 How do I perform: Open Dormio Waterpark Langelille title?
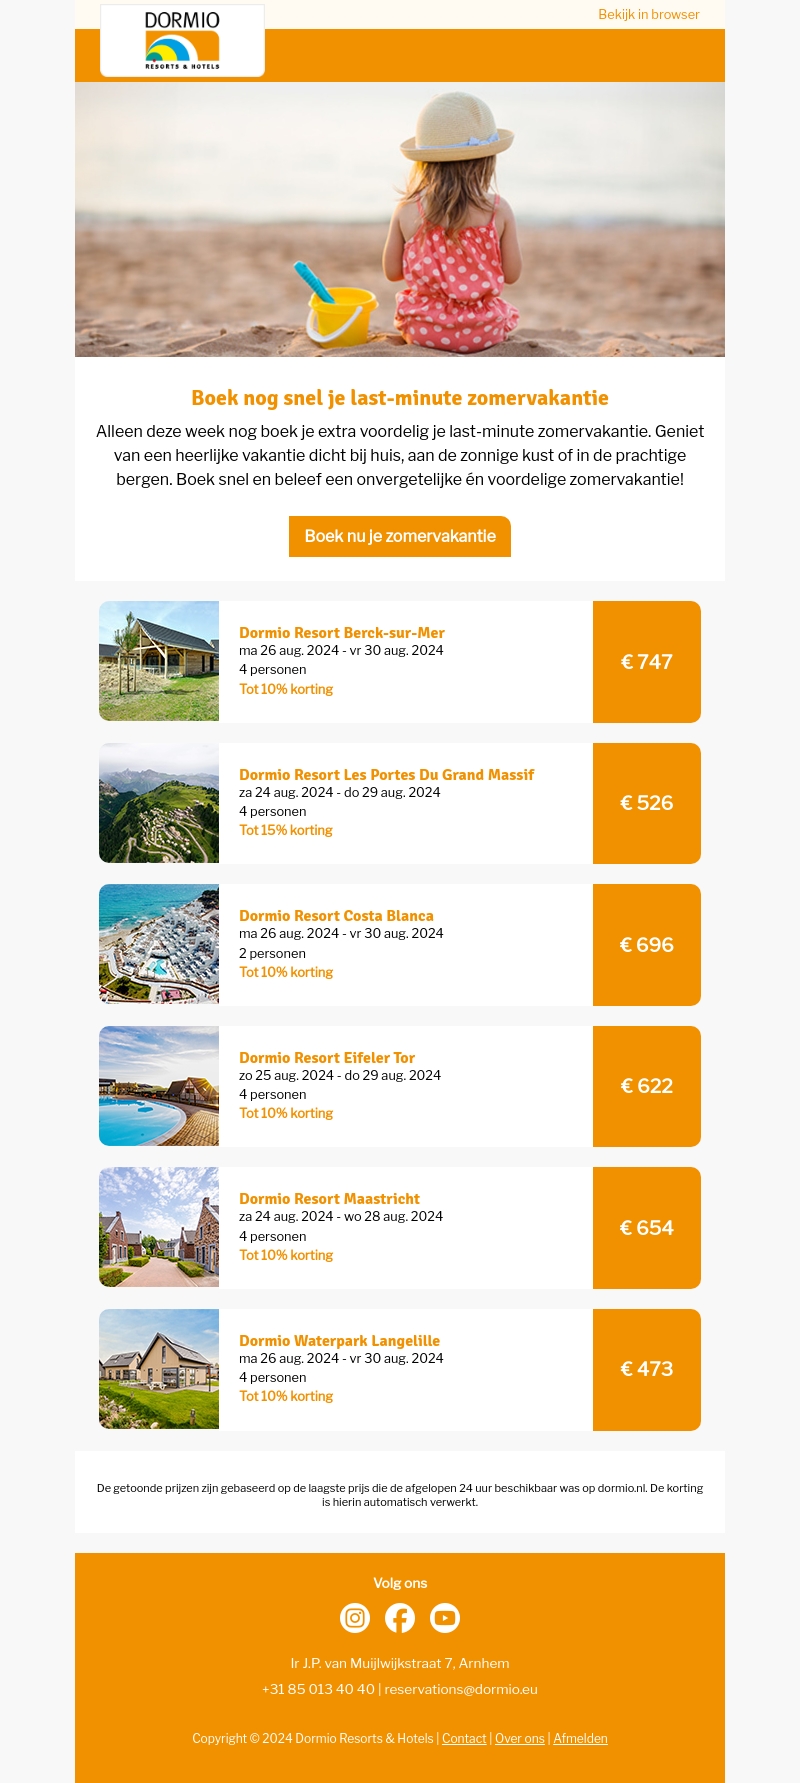pos(339,1341)
